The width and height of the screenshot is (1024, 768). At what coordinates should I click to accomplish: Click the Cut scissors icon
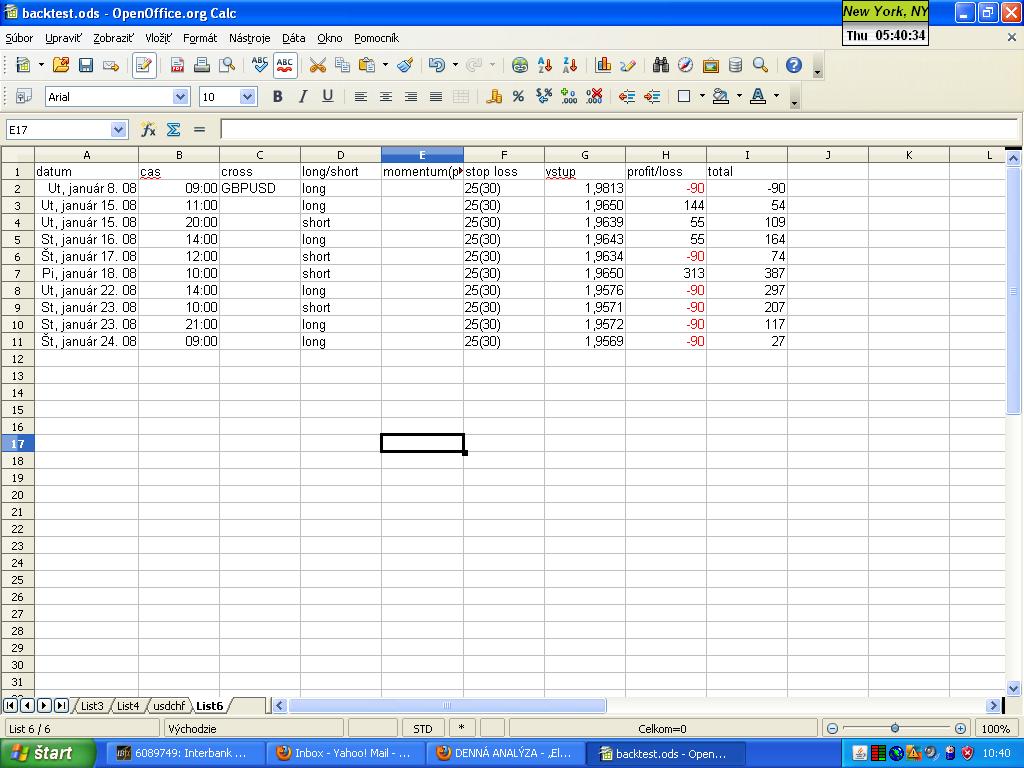tap(318, 65)
